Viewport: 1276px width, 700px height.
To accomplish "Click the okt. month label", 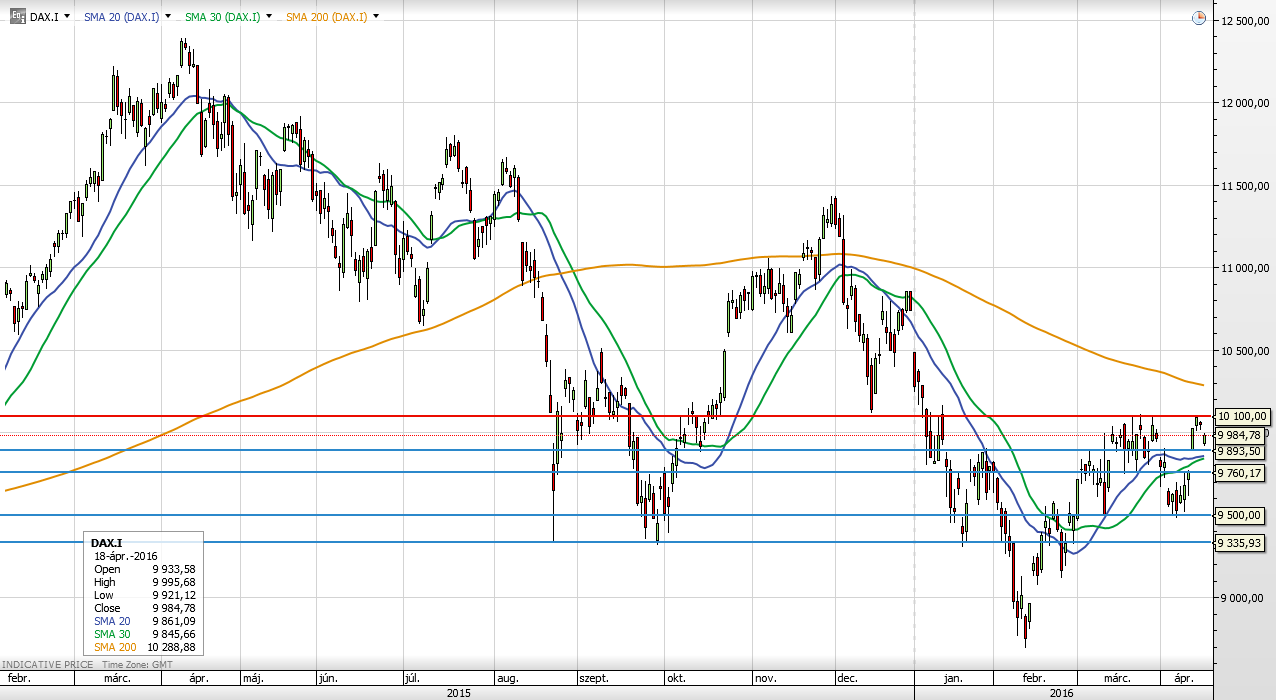I will (x=676, y=678).
